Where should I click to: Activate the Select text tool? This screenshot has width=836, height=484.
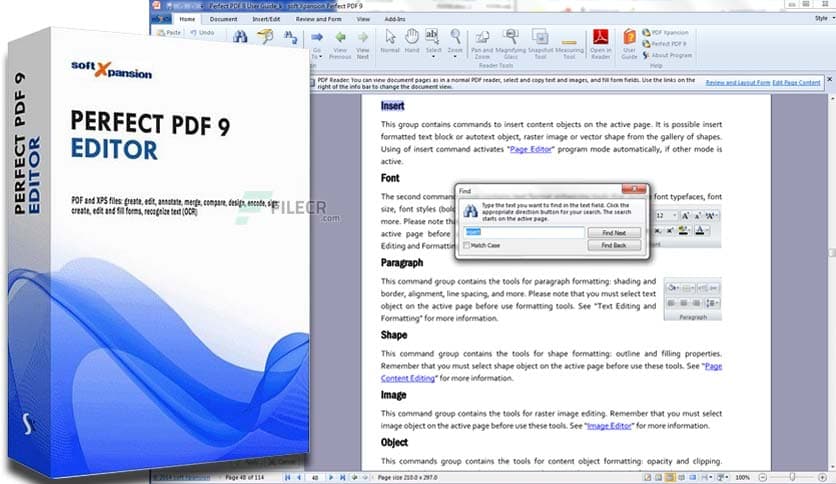432,41
